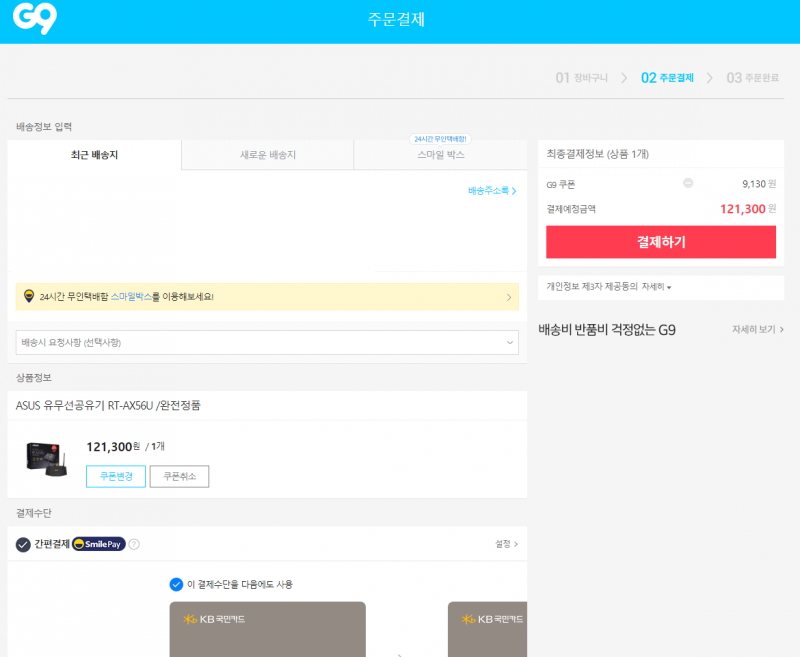Toggle the 간편결제 payment checkbox
800x657 pixels.
click(x=23, y=544)
